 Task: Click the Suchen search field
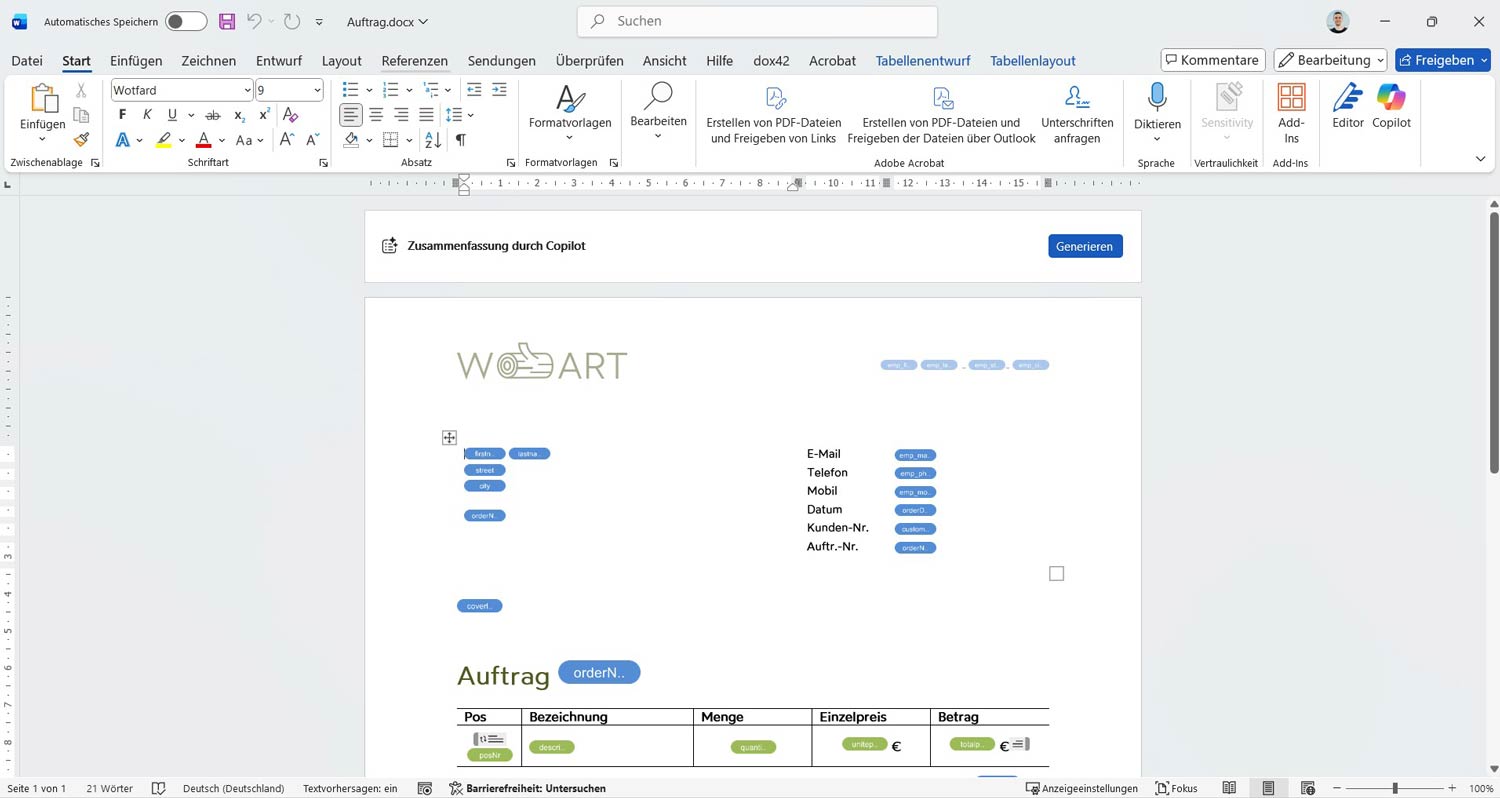pyautogui.click(x=756, y=21)
